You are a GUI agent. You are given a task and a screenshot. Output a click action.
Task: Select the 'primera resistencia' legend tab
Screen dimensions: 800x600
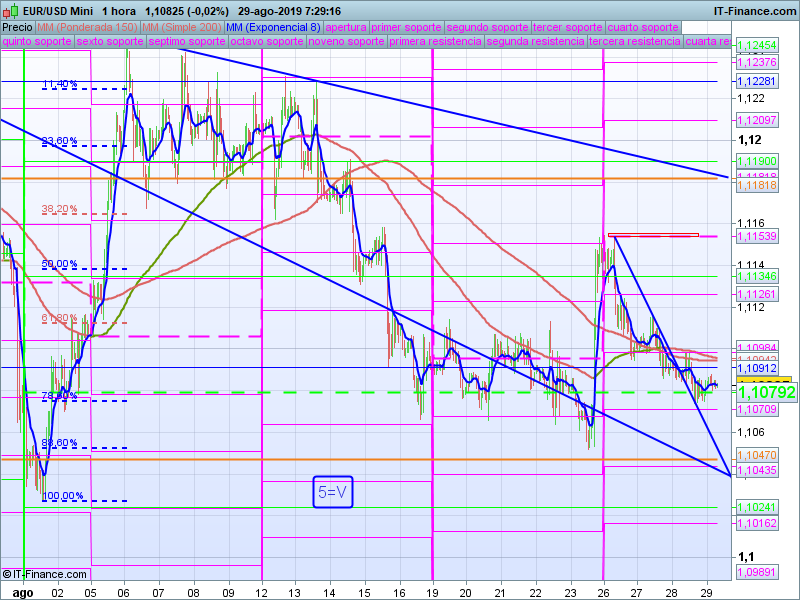click(x=435, y=42)
